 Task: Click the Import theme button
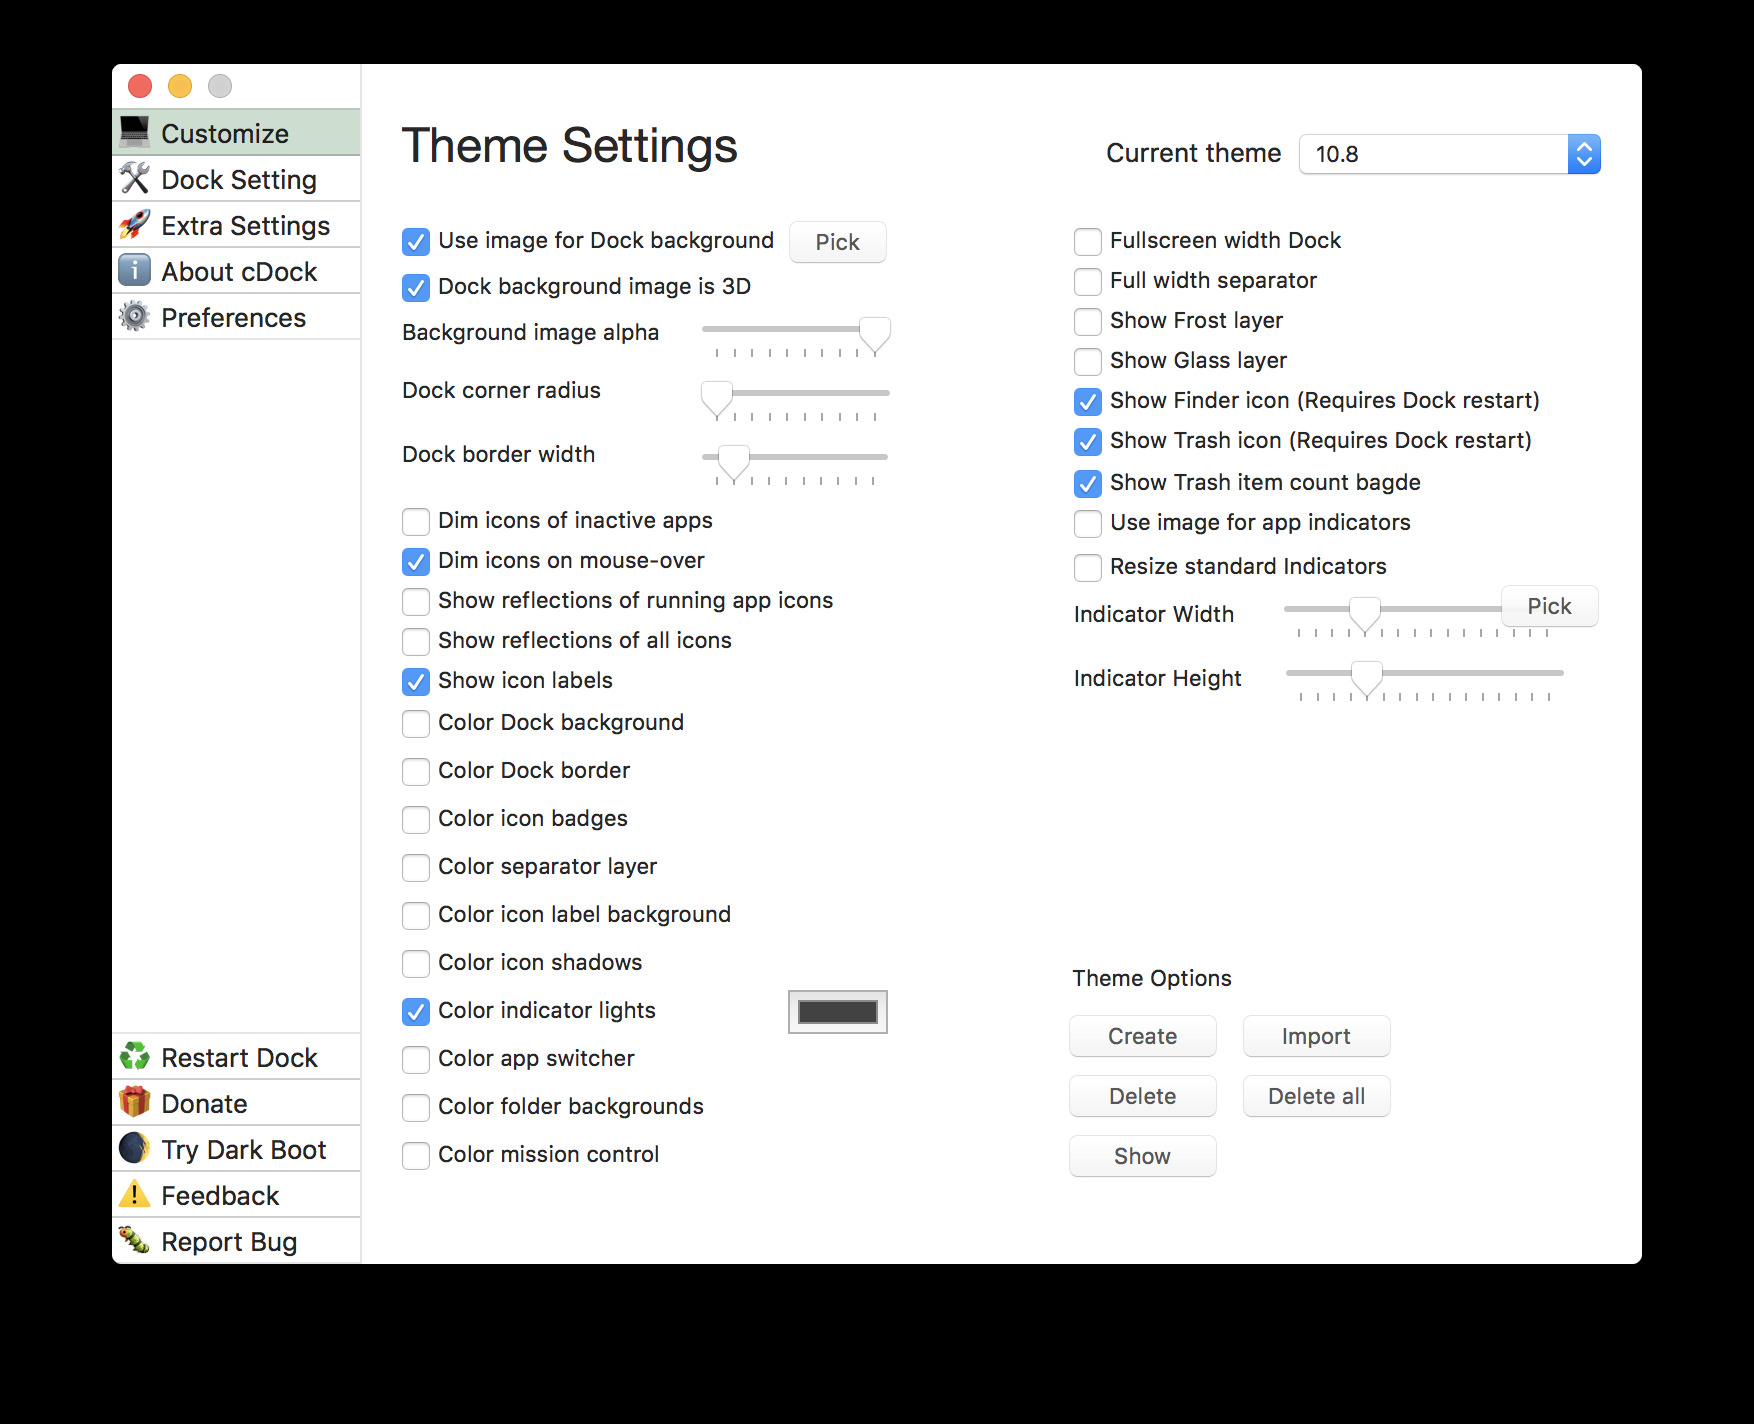click(1316, 1036)
